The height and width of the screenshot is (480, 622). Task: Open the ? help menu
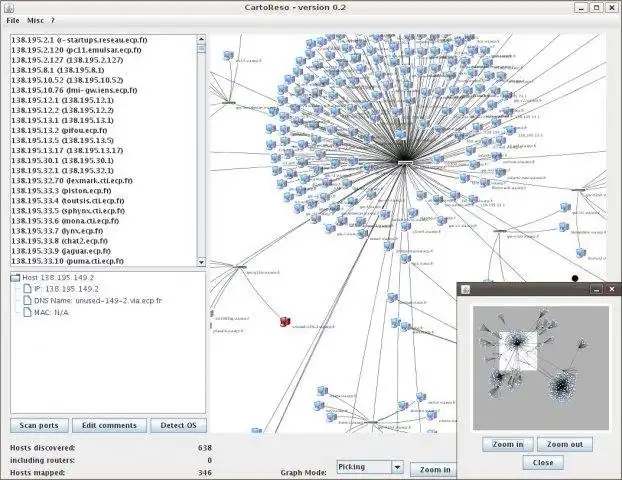53,20
